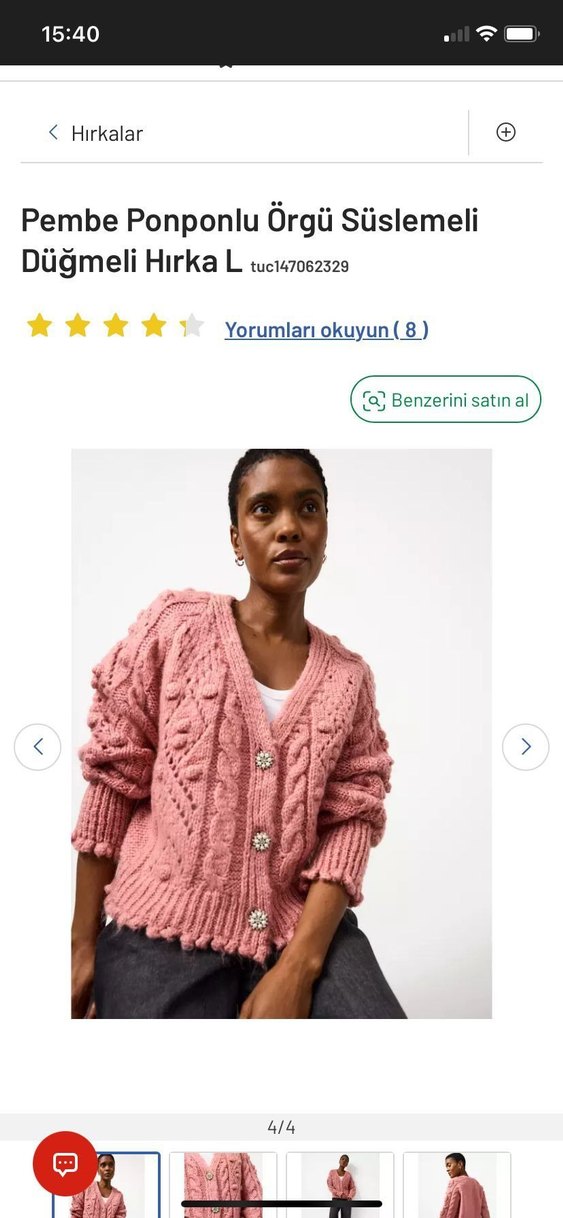
Task: Tap the Wi-Fi status icon
Action: pyautogui.click(x=486, y=34)
